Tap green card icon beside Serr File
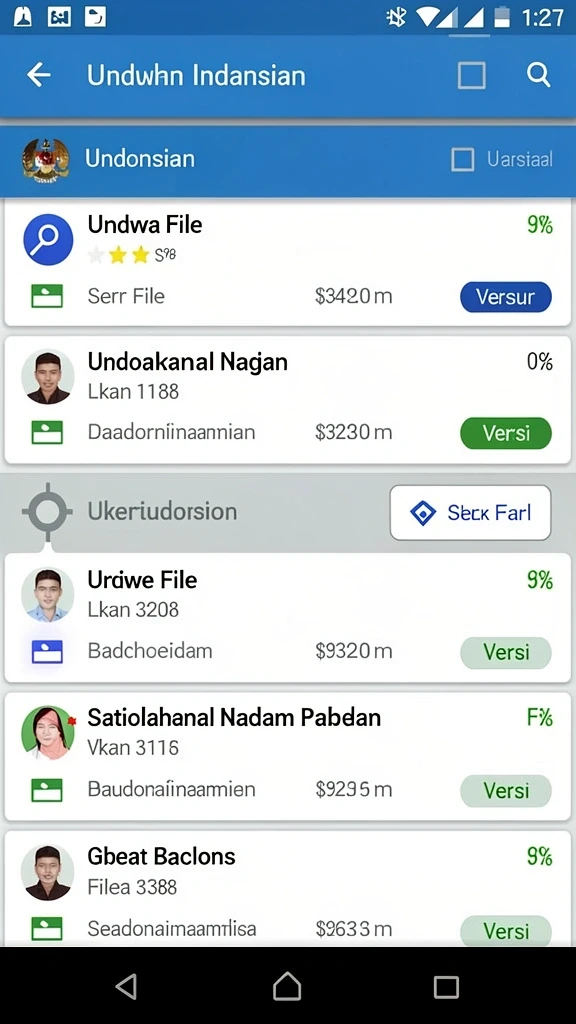 (x=47, y=296)
